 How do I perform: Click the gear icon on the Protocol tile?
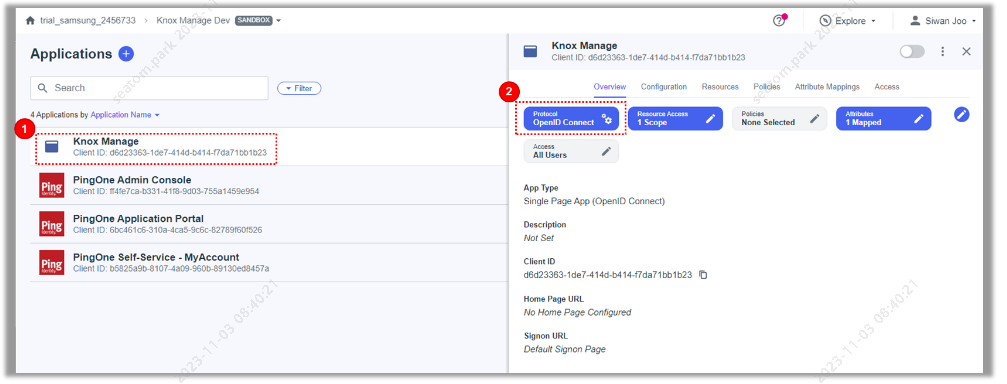coord(607,119)
